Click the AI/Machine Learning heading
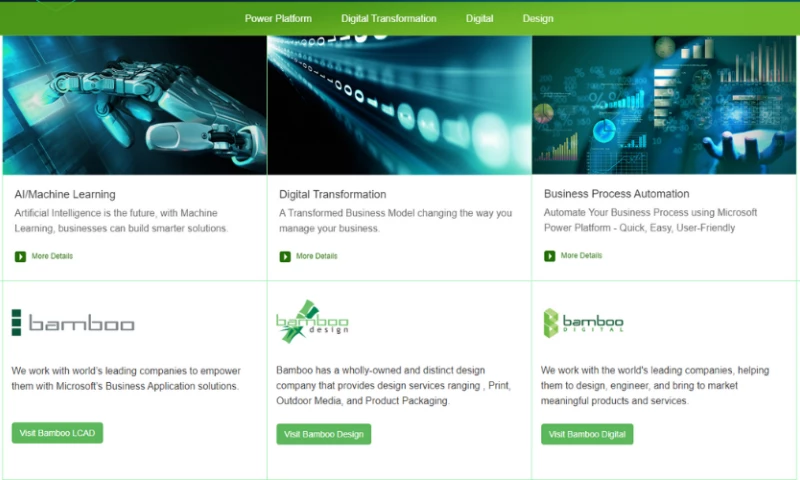The image size is (800, 480). click(65, 194)
